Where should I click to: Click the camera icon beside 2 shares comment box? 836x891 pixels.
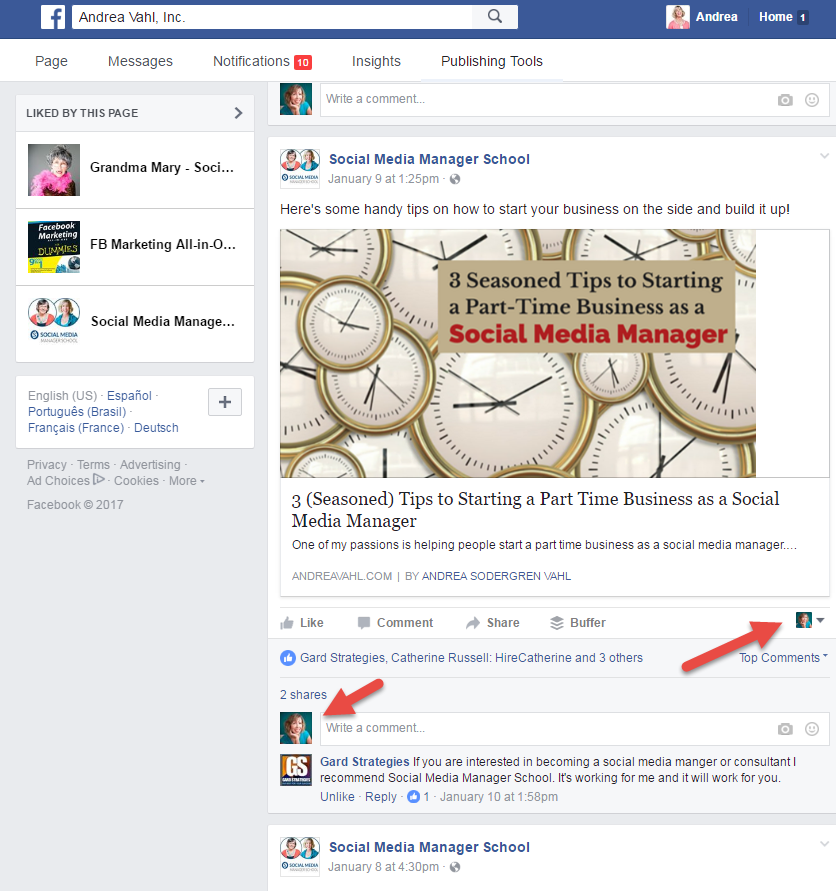point(785,729)
